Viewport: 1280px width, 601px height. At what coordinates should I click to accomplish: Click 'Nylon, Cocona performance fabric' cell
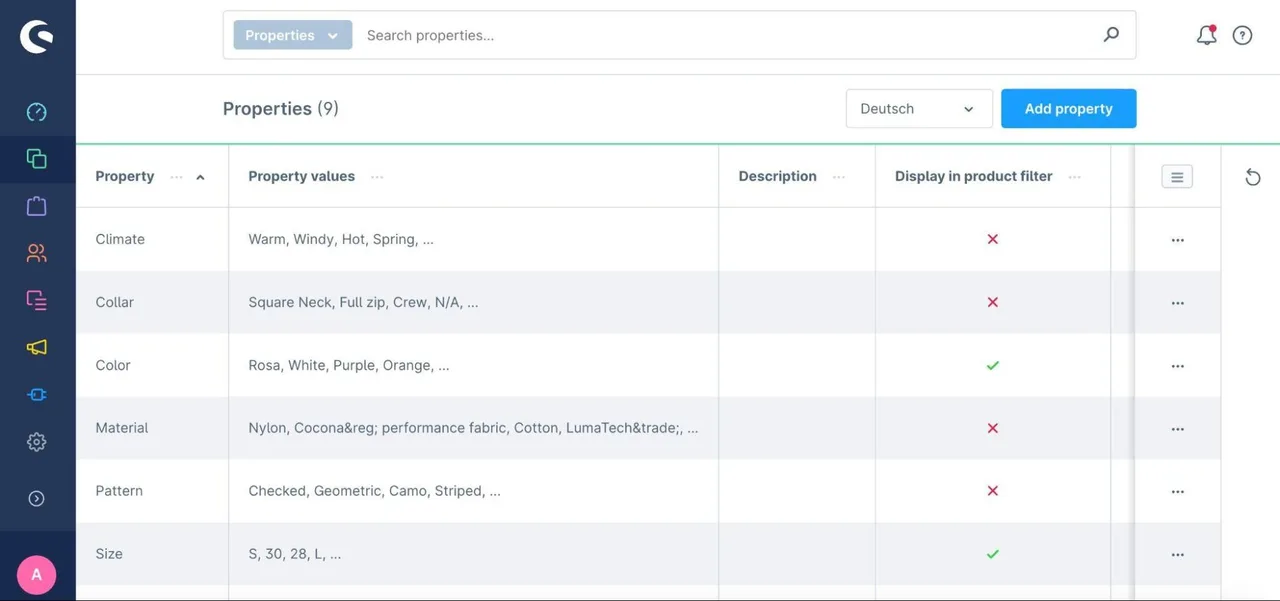(473, 428)
